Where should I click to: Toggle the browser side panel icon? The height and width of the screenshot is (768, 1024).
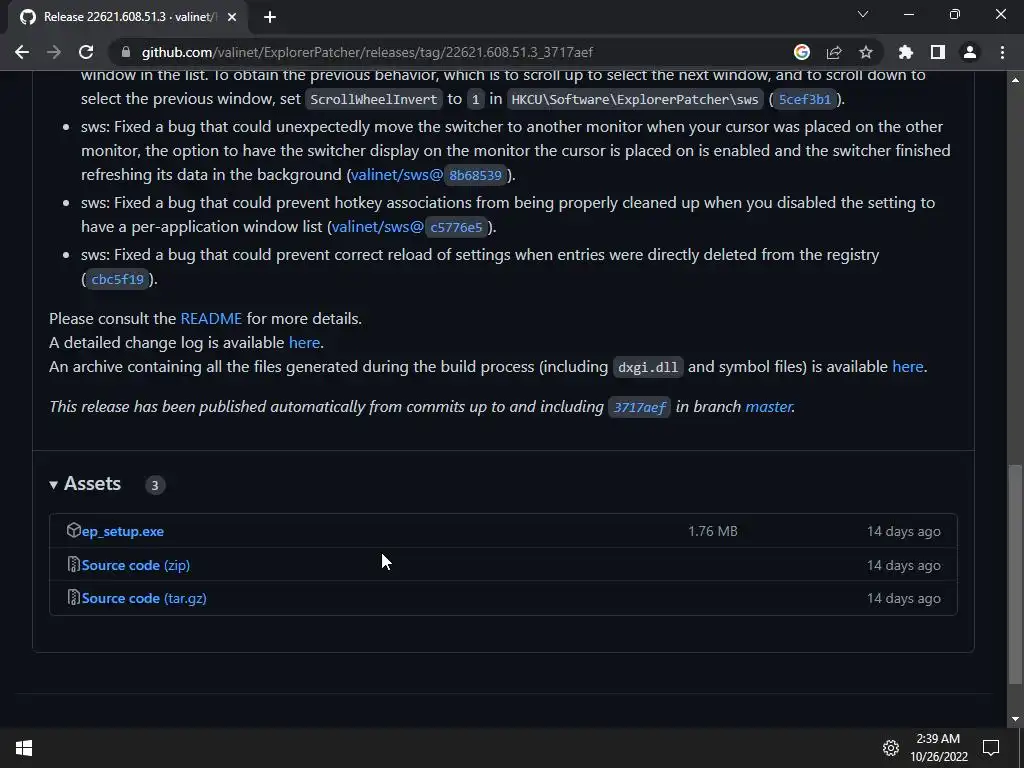[x=938, y=52]
